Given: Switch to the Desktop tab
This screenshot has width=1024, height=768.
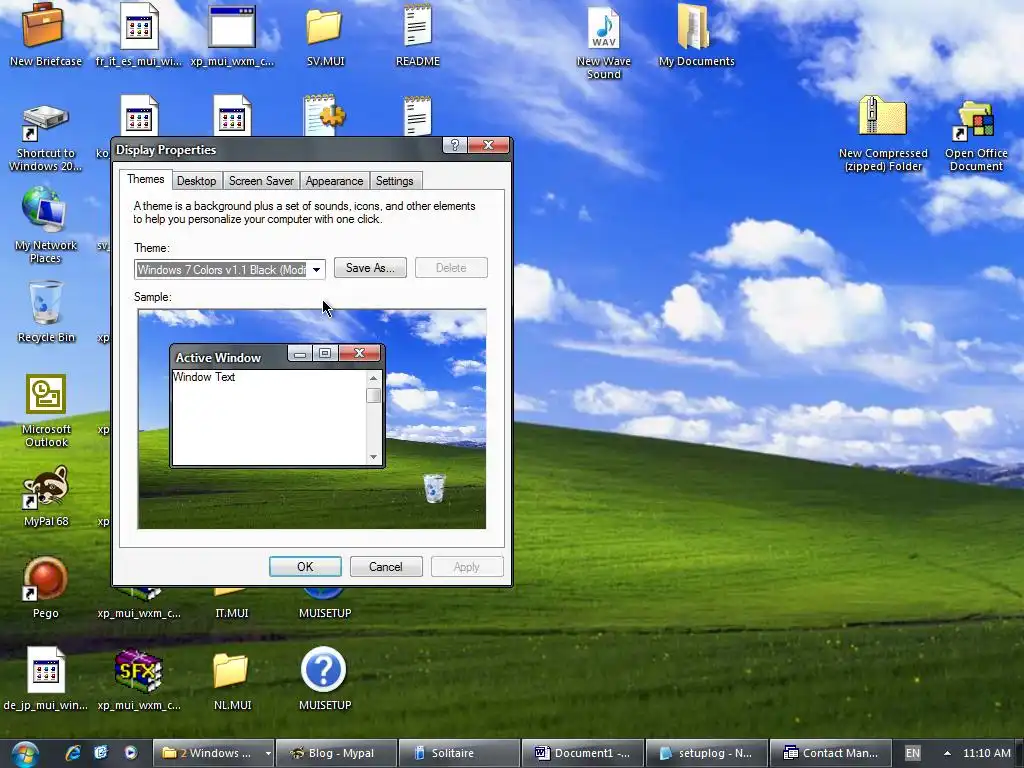Looking at the screenshot, I should click(197, 181).
